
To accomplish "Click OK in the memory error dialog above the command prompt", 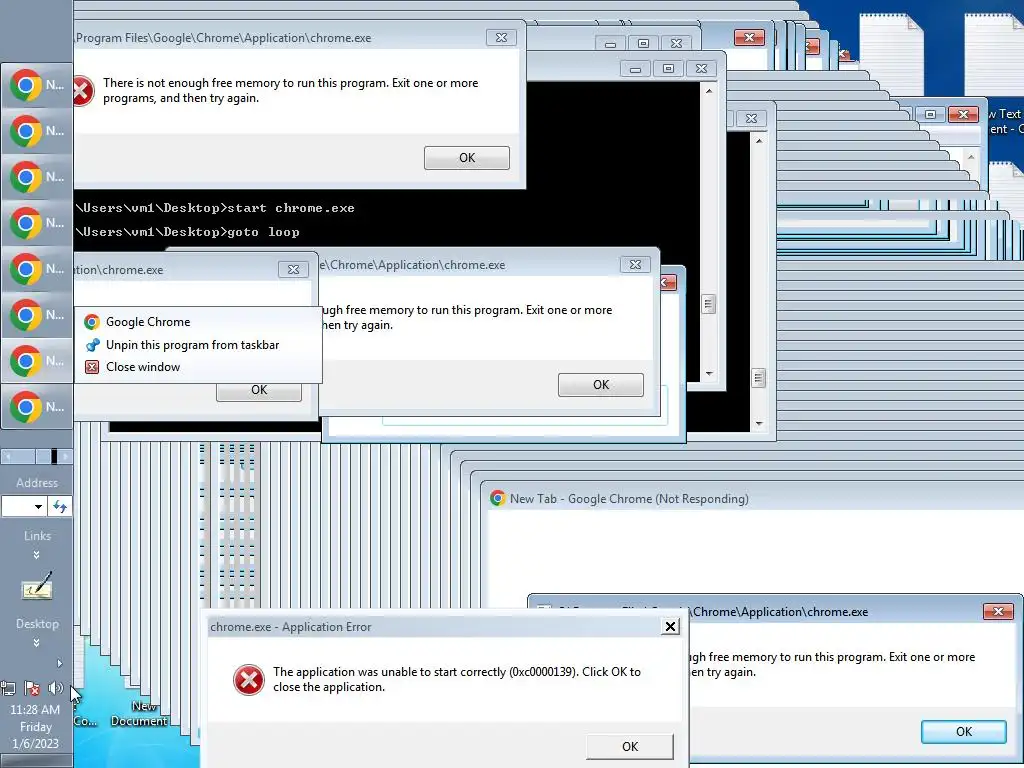I will pyautogui.click(x=466, y=158).
